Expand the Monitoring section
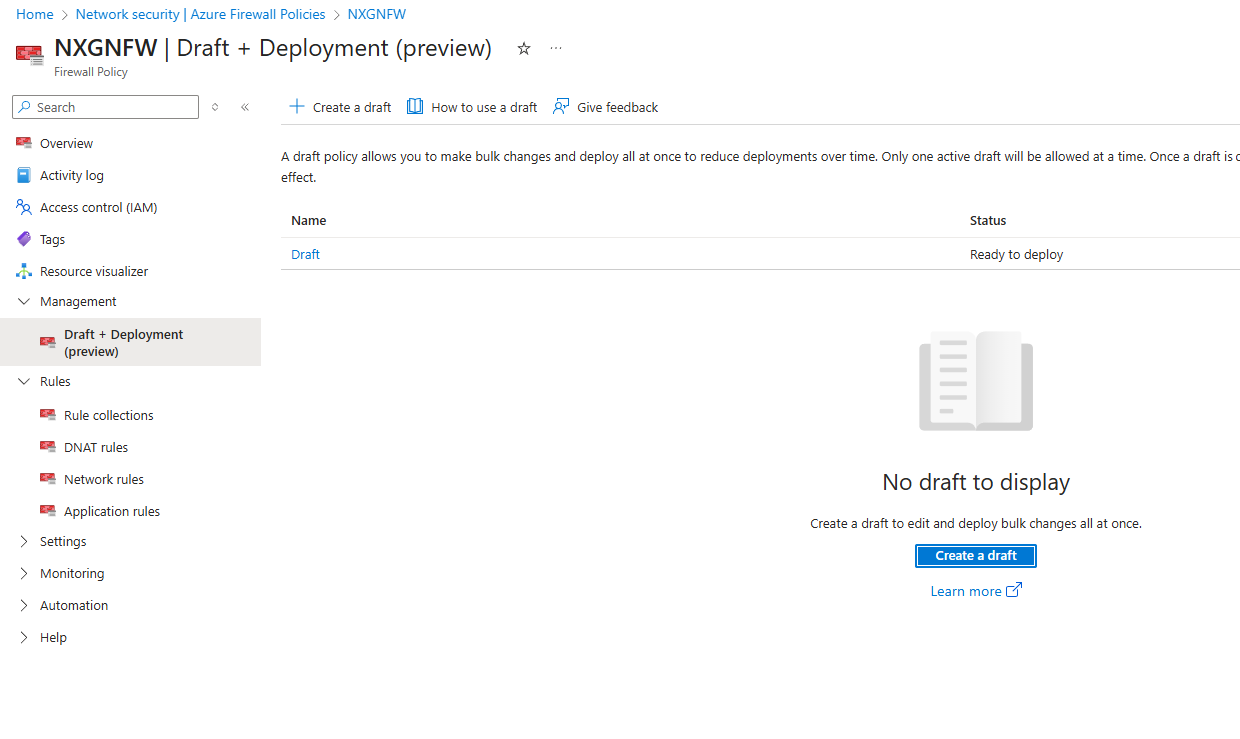The image size is (1240, 739). point(24,573)
